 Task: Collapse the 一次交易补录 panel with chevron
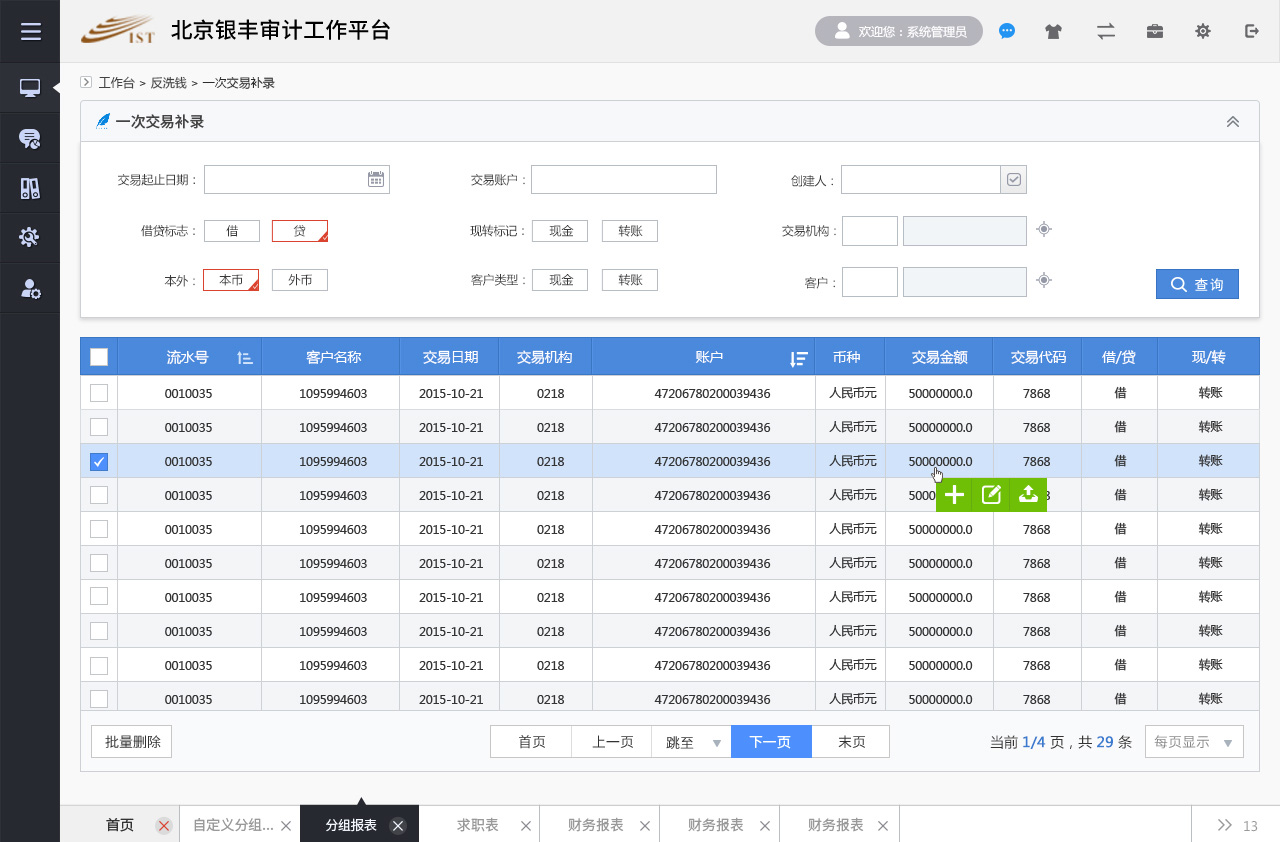[1232, 120]
